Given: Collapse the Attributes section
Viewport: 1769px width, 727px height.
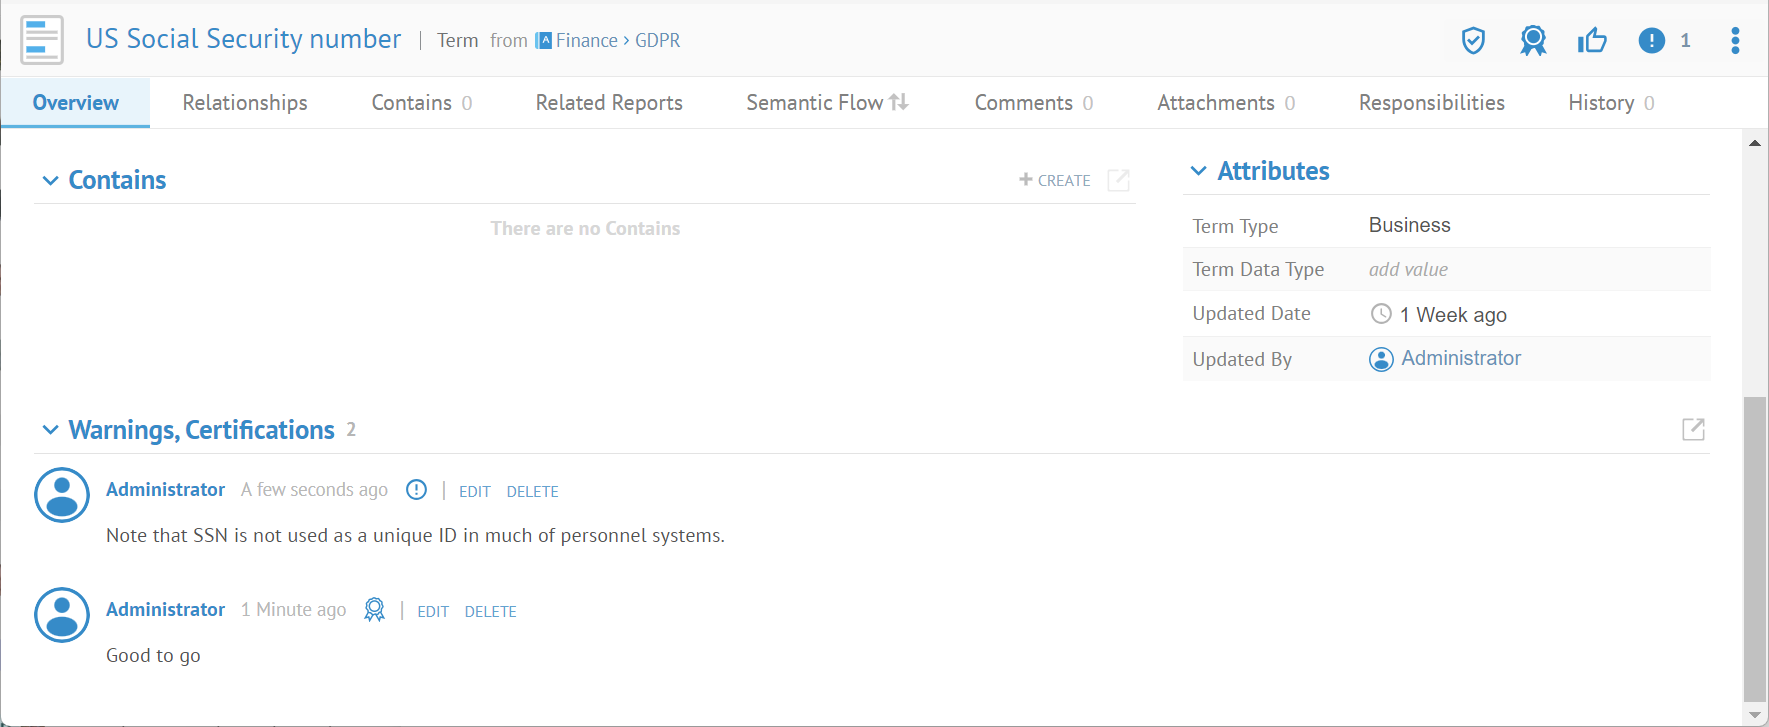Looking at the screenshot, I should pyautogui.click(x=1198, y=171).
